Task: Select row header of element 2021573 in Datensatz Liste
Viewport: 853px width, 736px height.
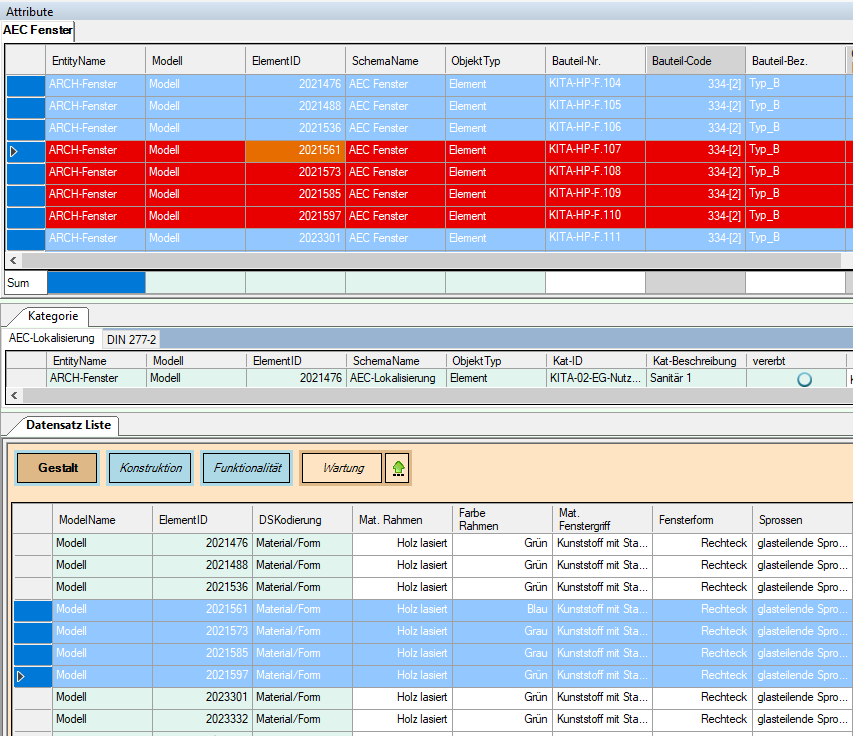Action: coord(33,632)
